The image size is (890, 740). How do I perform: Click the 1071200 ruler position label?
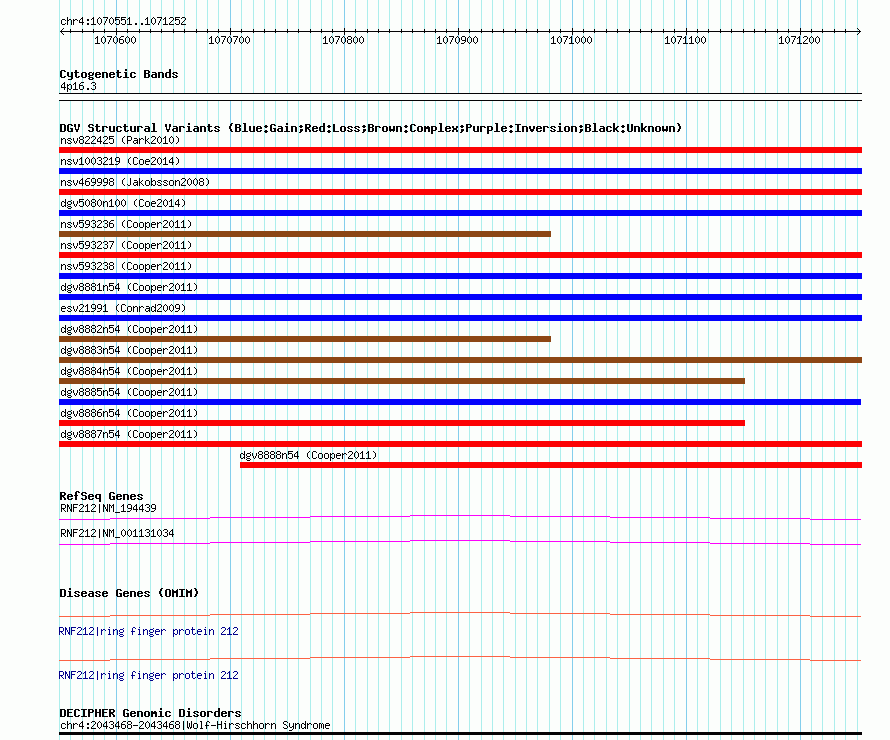tap(800, 40)
